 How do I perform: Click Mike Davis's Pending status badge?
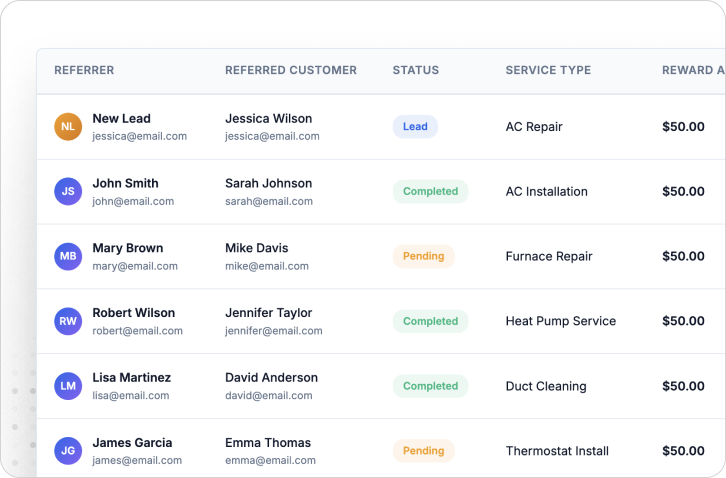(x=423, y=257)
